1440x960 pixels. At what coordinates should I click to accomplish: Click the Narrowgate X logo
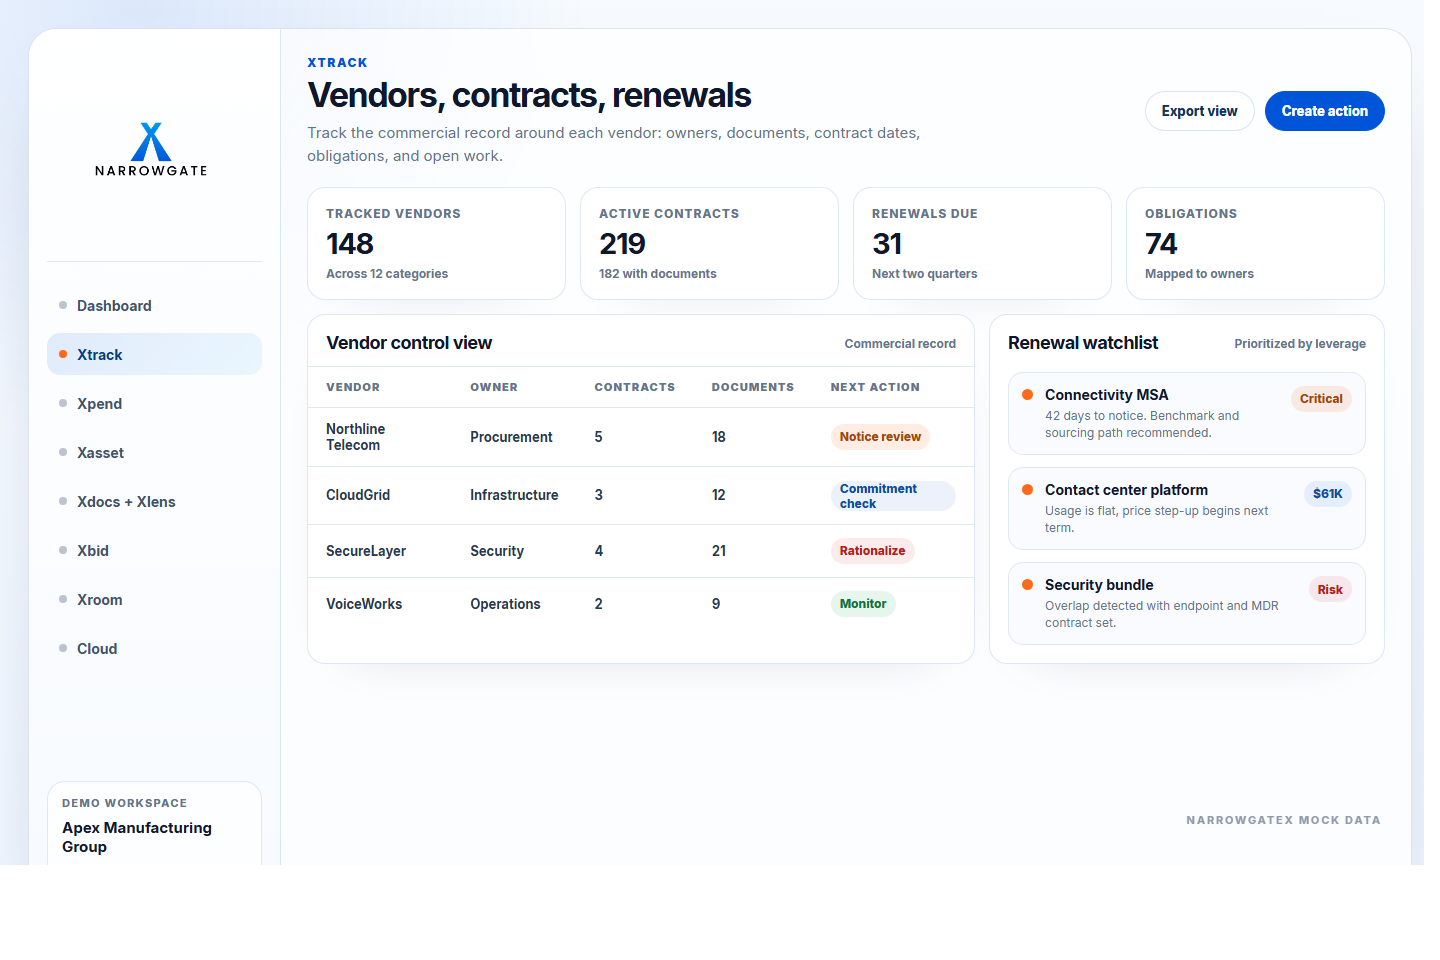pyautogui.click(x=151, y=149)
